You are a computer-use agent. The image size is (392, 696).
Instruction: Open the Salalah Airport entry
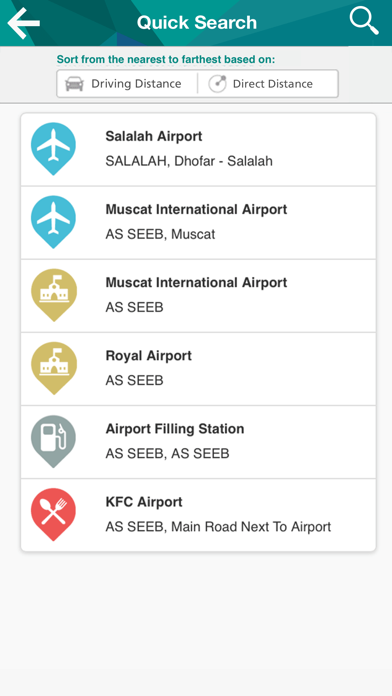point(198,150)
